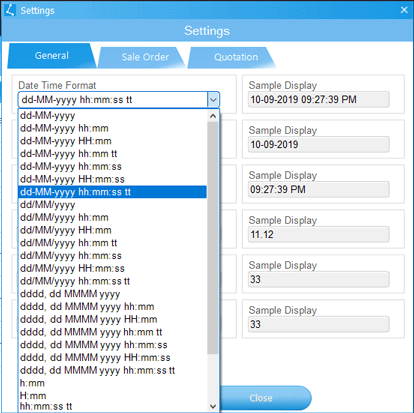
Task: Select the General tab
Action: coord(52,56)
